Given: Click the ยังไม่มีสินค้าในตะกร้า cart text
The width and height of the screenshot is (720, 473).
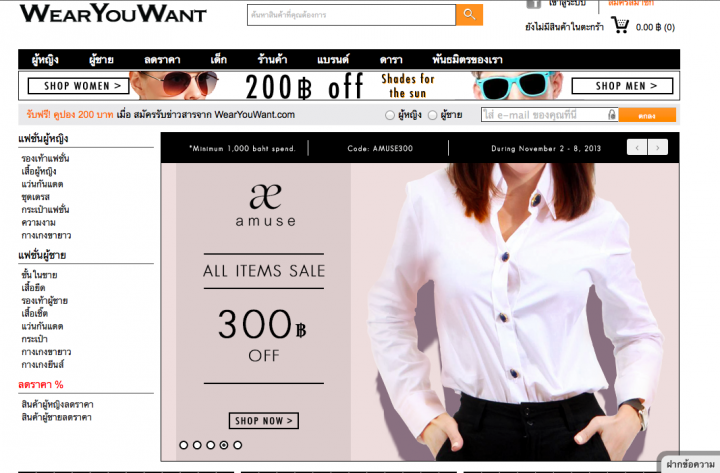Looking at the screenshot, I should [x=564, y=27].
